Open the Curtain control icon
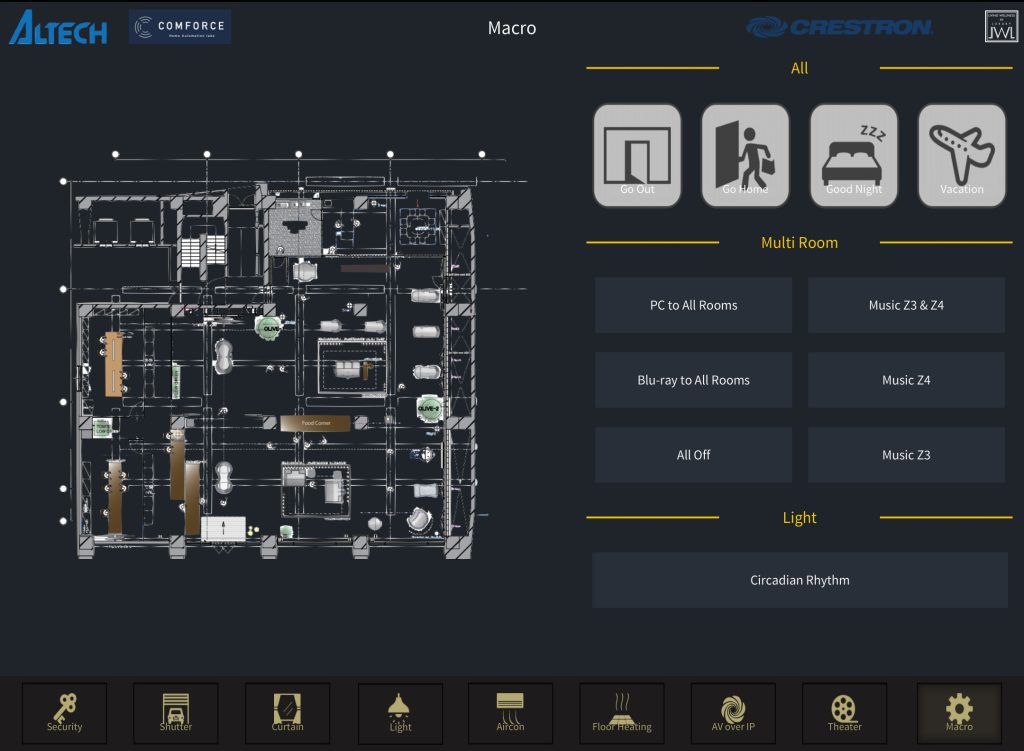The width and height of the screenshot is (1024, 751). [x=288, y=712]
